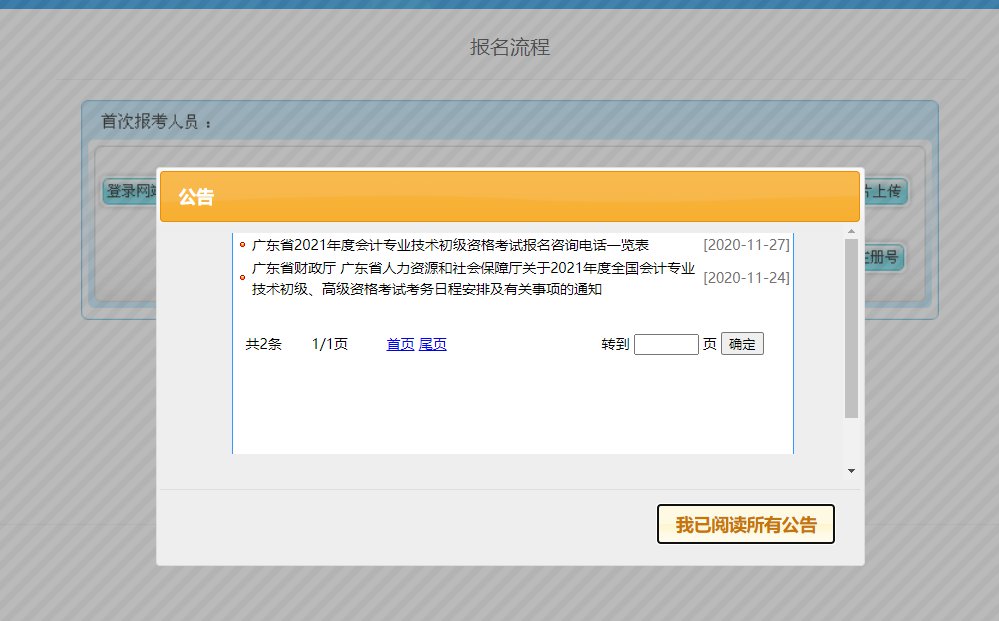Click the bullet icon beside the first announcement
The height and width of the screenshot is (621, 999).
[x=242, y=245]
